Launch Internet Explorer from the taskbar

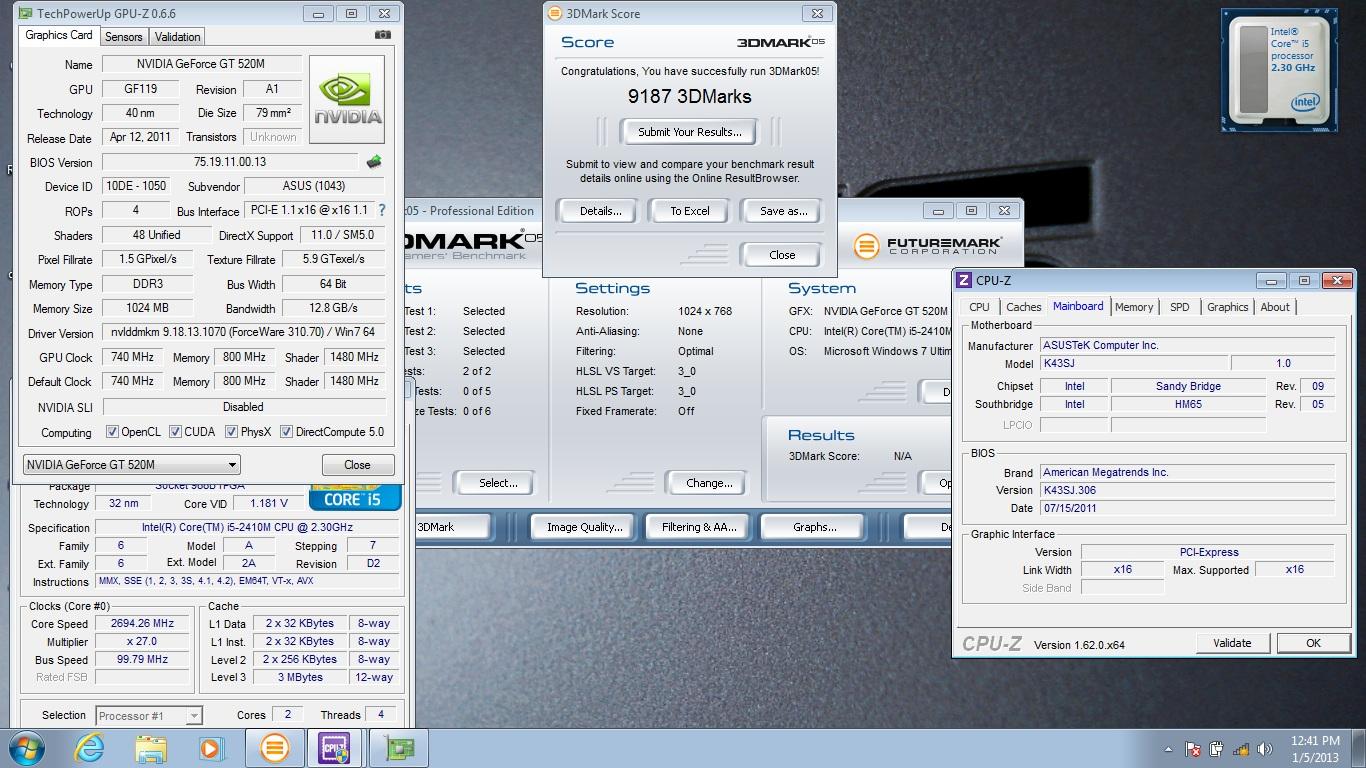[x=90, y=748]
